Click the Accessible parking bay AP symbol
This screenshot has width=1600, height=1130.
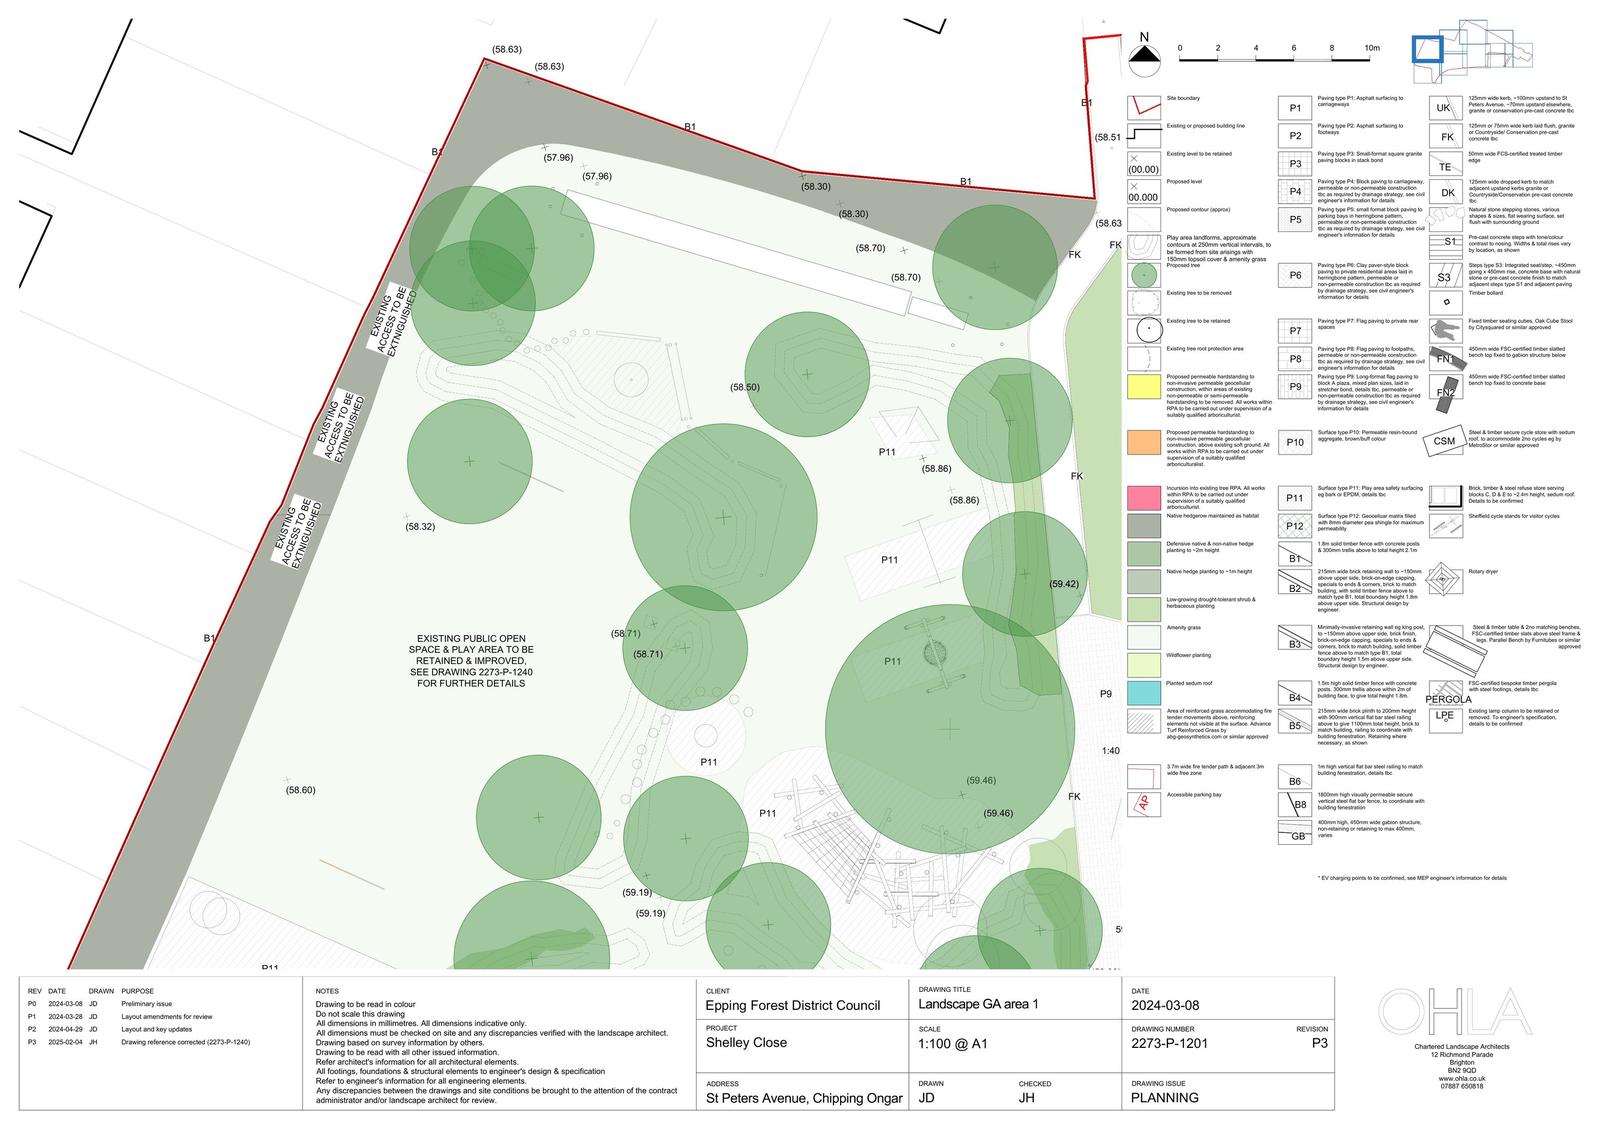[x=1143, y=803]
